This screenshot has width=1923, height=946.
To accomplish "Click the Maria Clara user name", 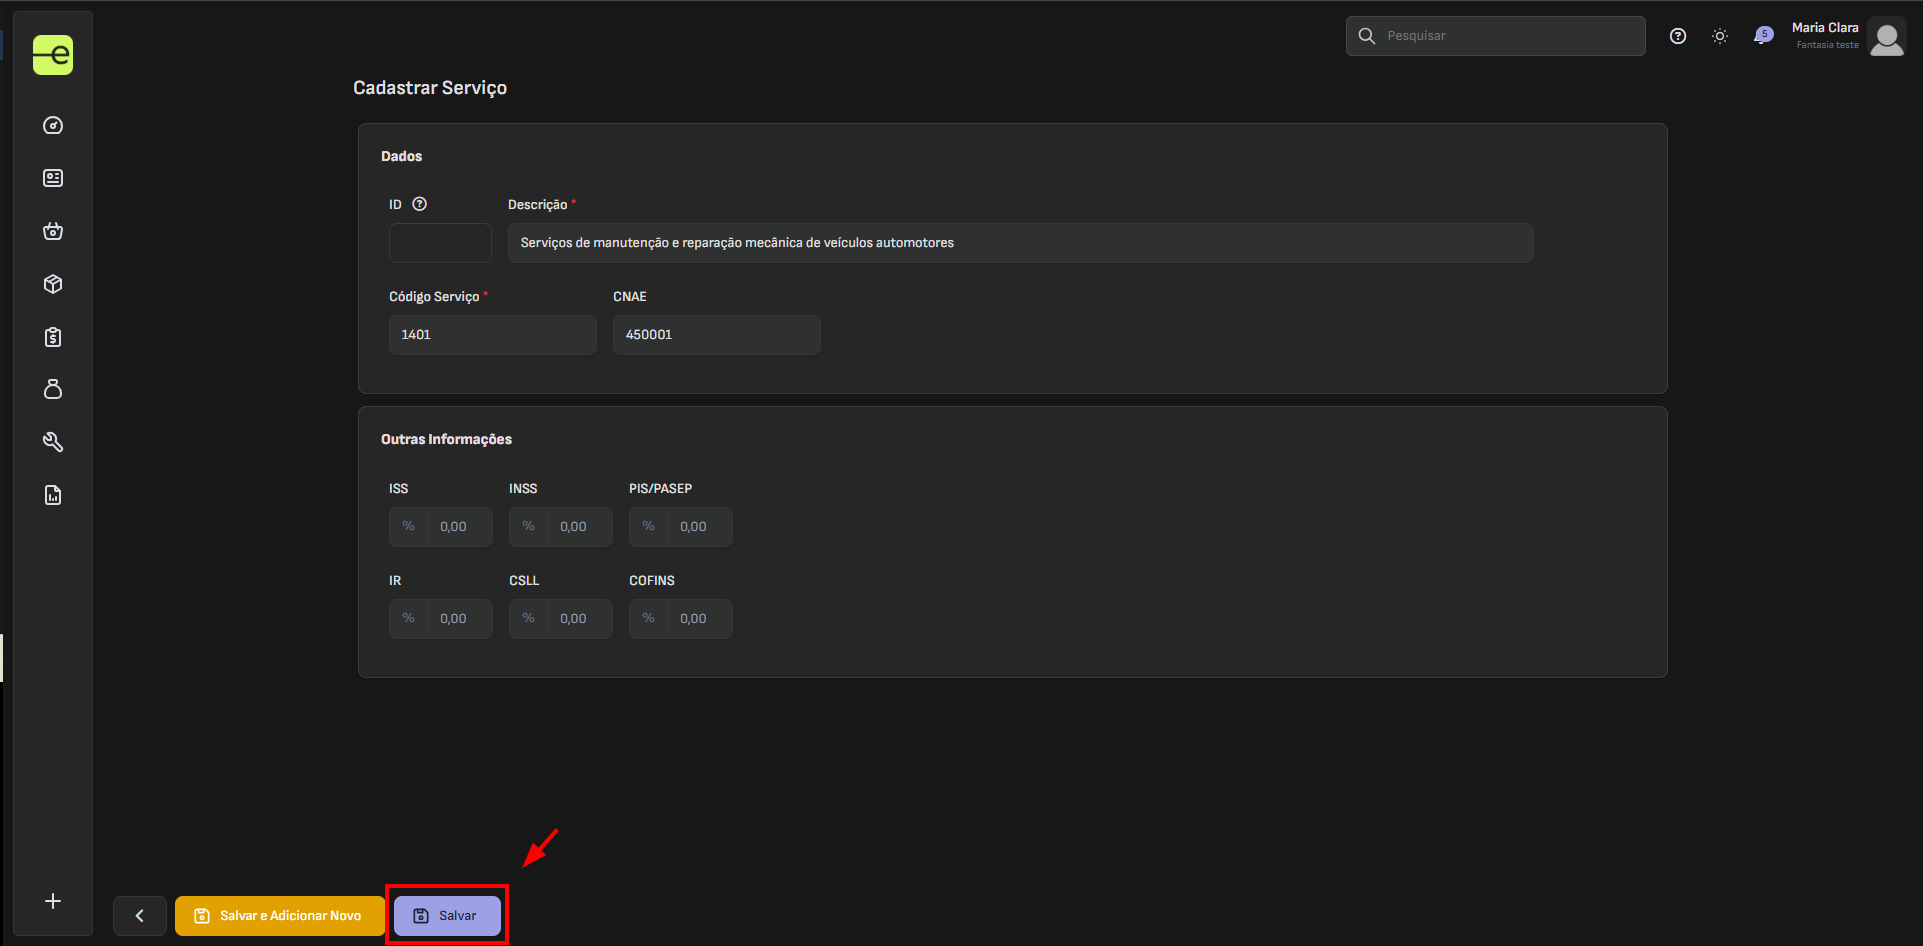I will click(1825, 28).
